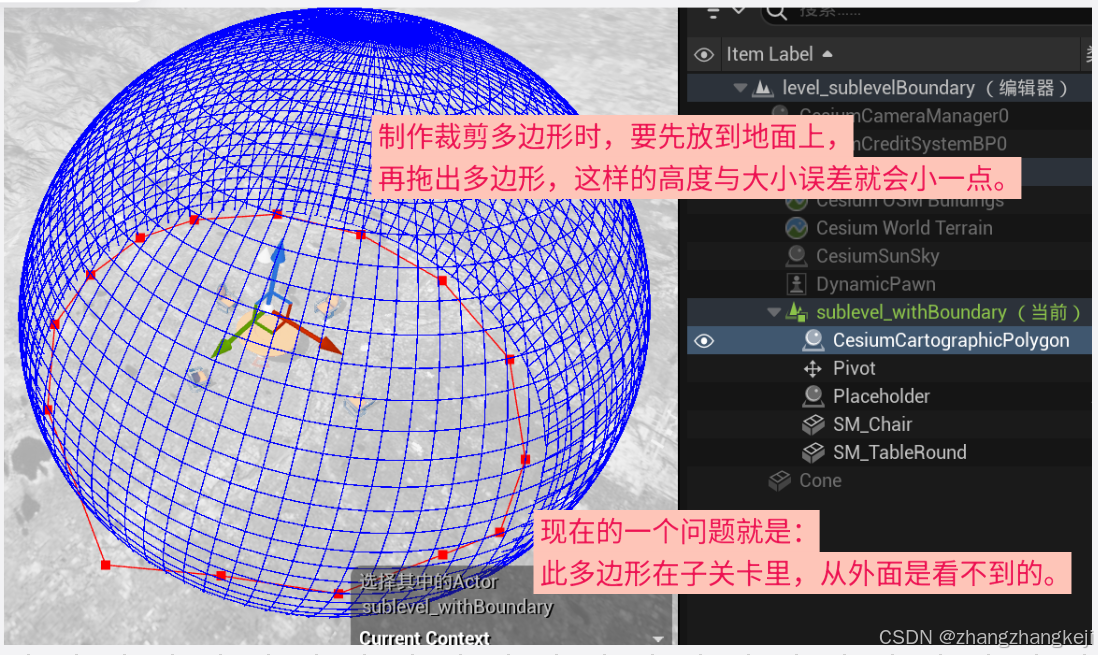Select the SM_Chair static mesh icon
The height and width of the screenshot is (655, 1098).
(814, 424)
